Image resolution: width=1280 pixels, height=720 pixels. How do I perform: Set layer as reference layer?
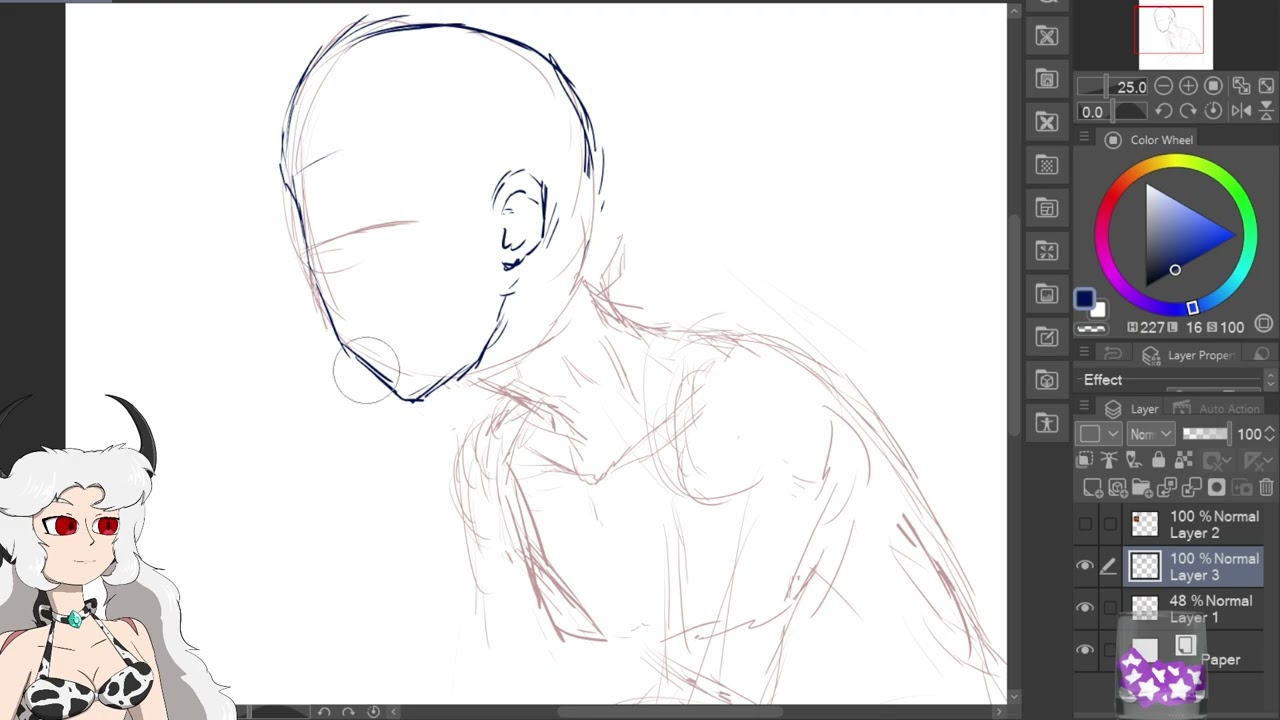(x=1109, y=460)
